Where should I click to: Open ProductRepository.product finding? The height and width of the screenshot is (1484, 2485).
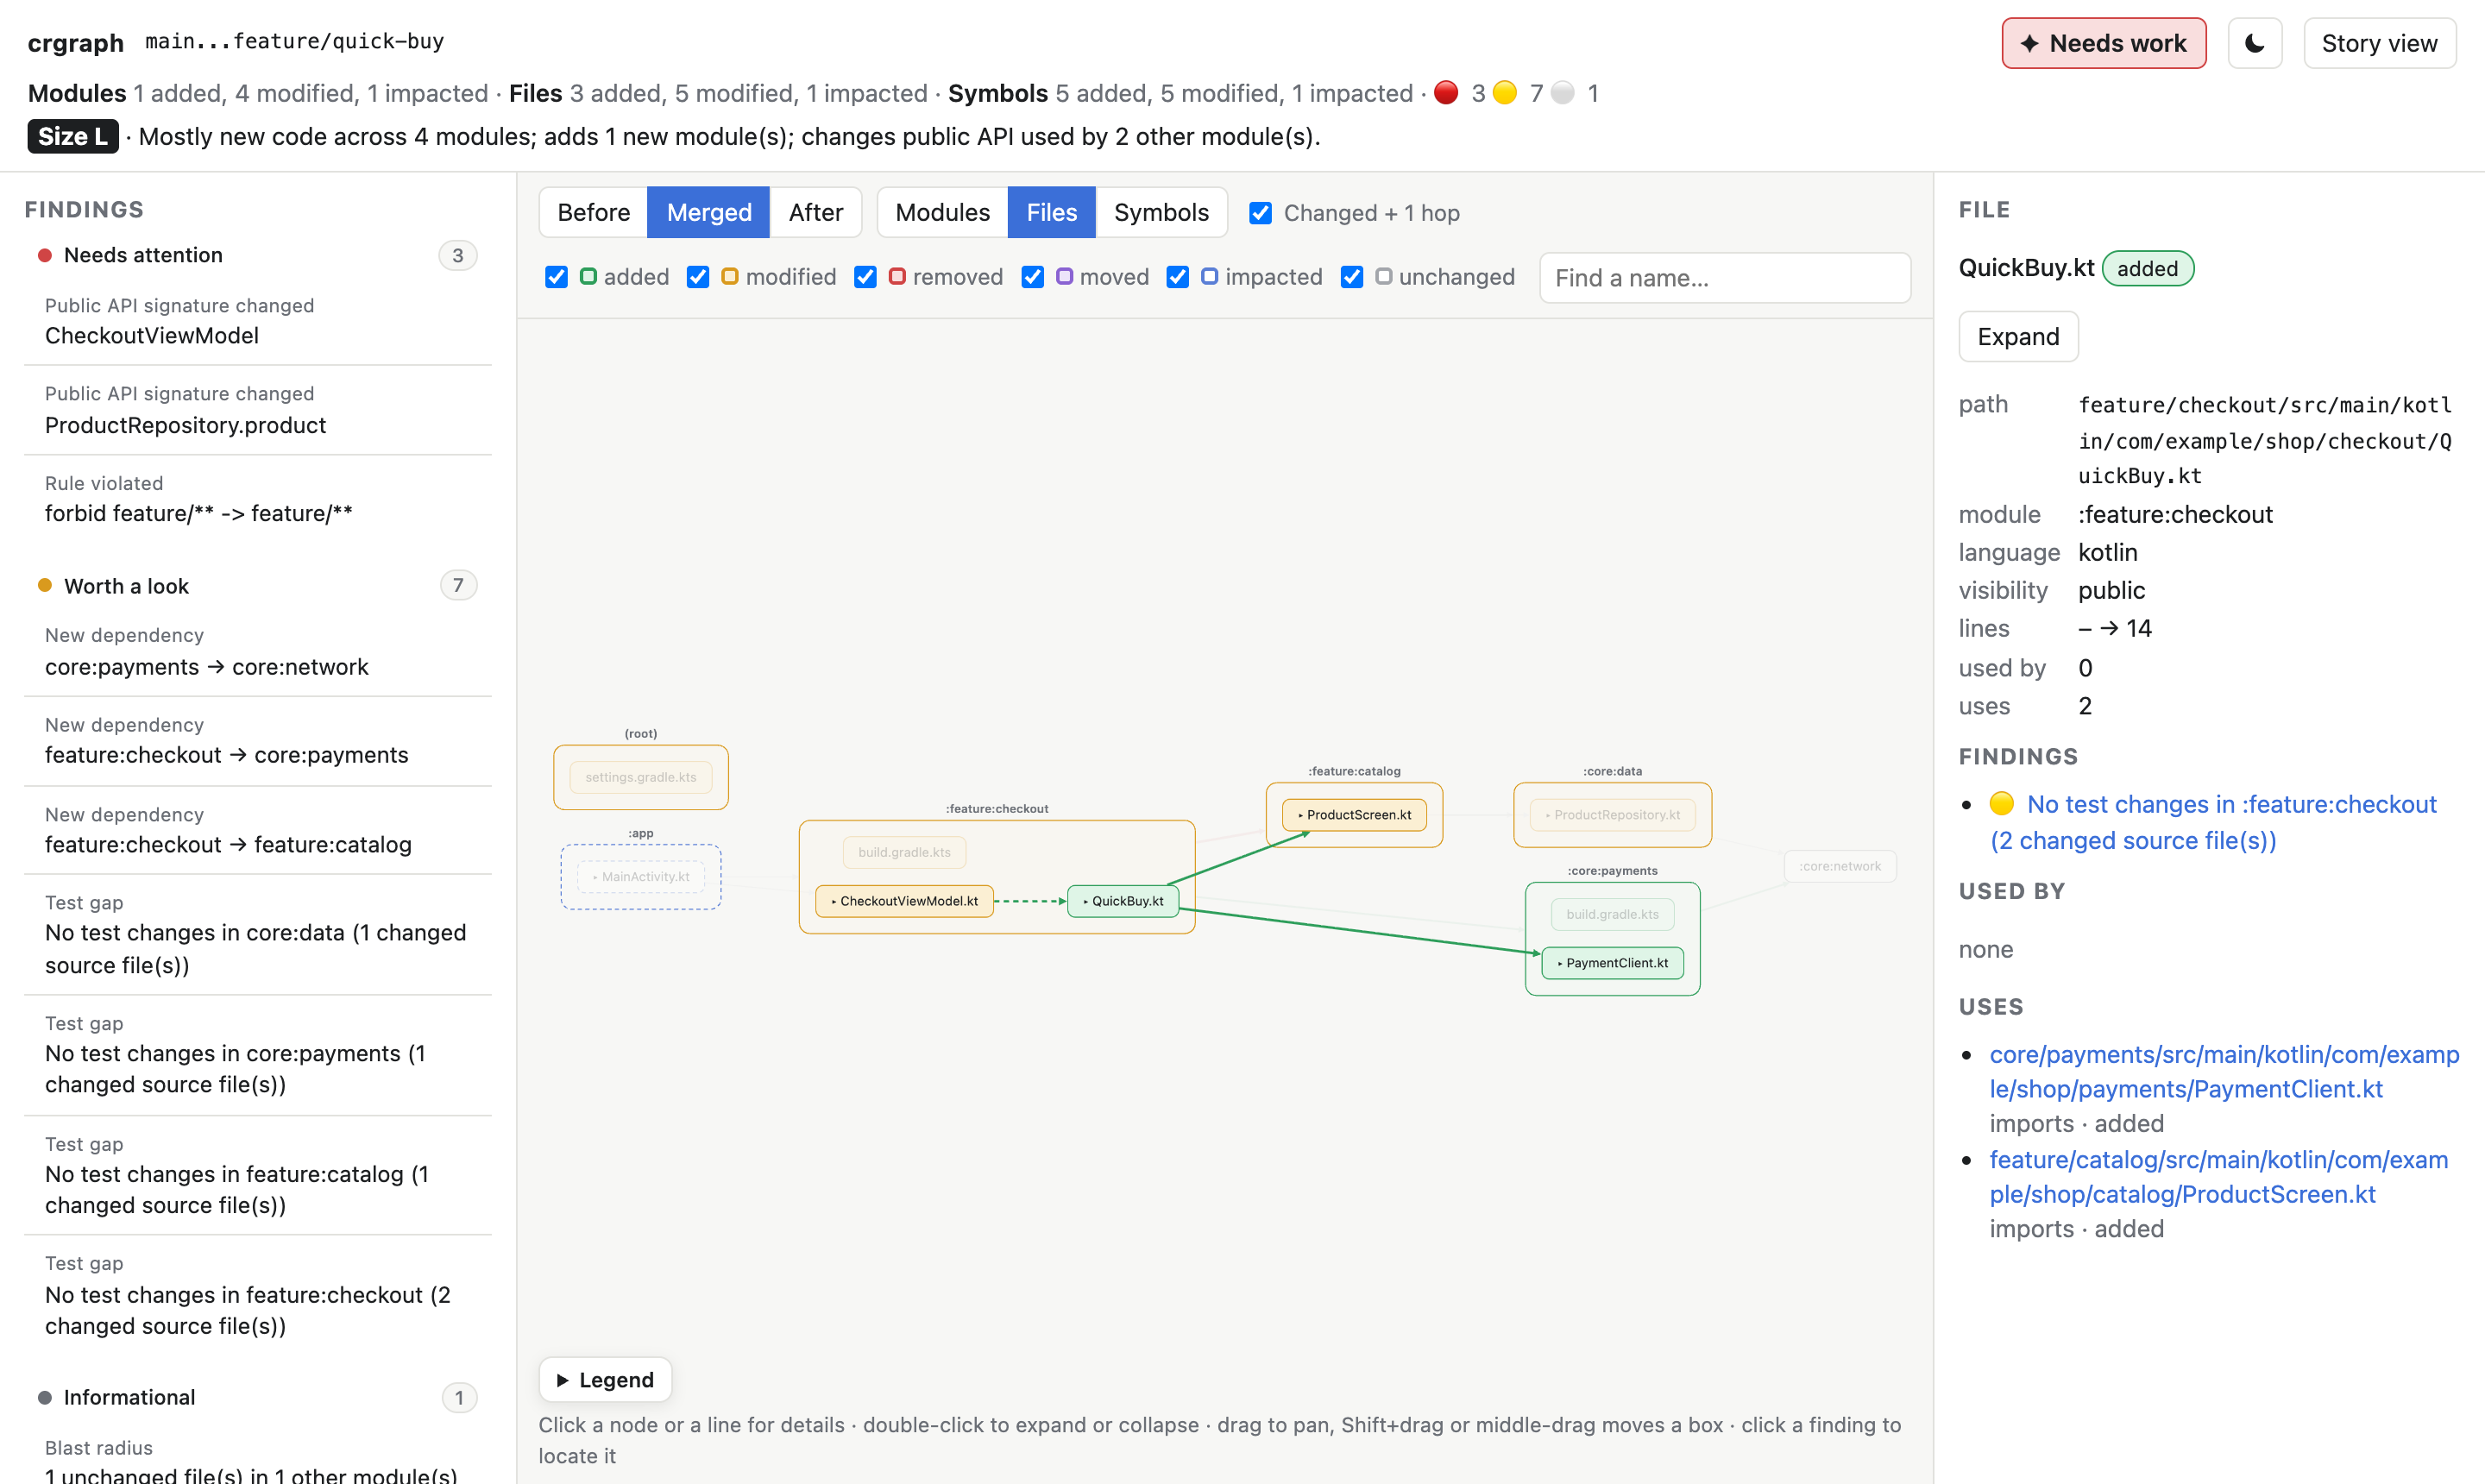point(257,411)
